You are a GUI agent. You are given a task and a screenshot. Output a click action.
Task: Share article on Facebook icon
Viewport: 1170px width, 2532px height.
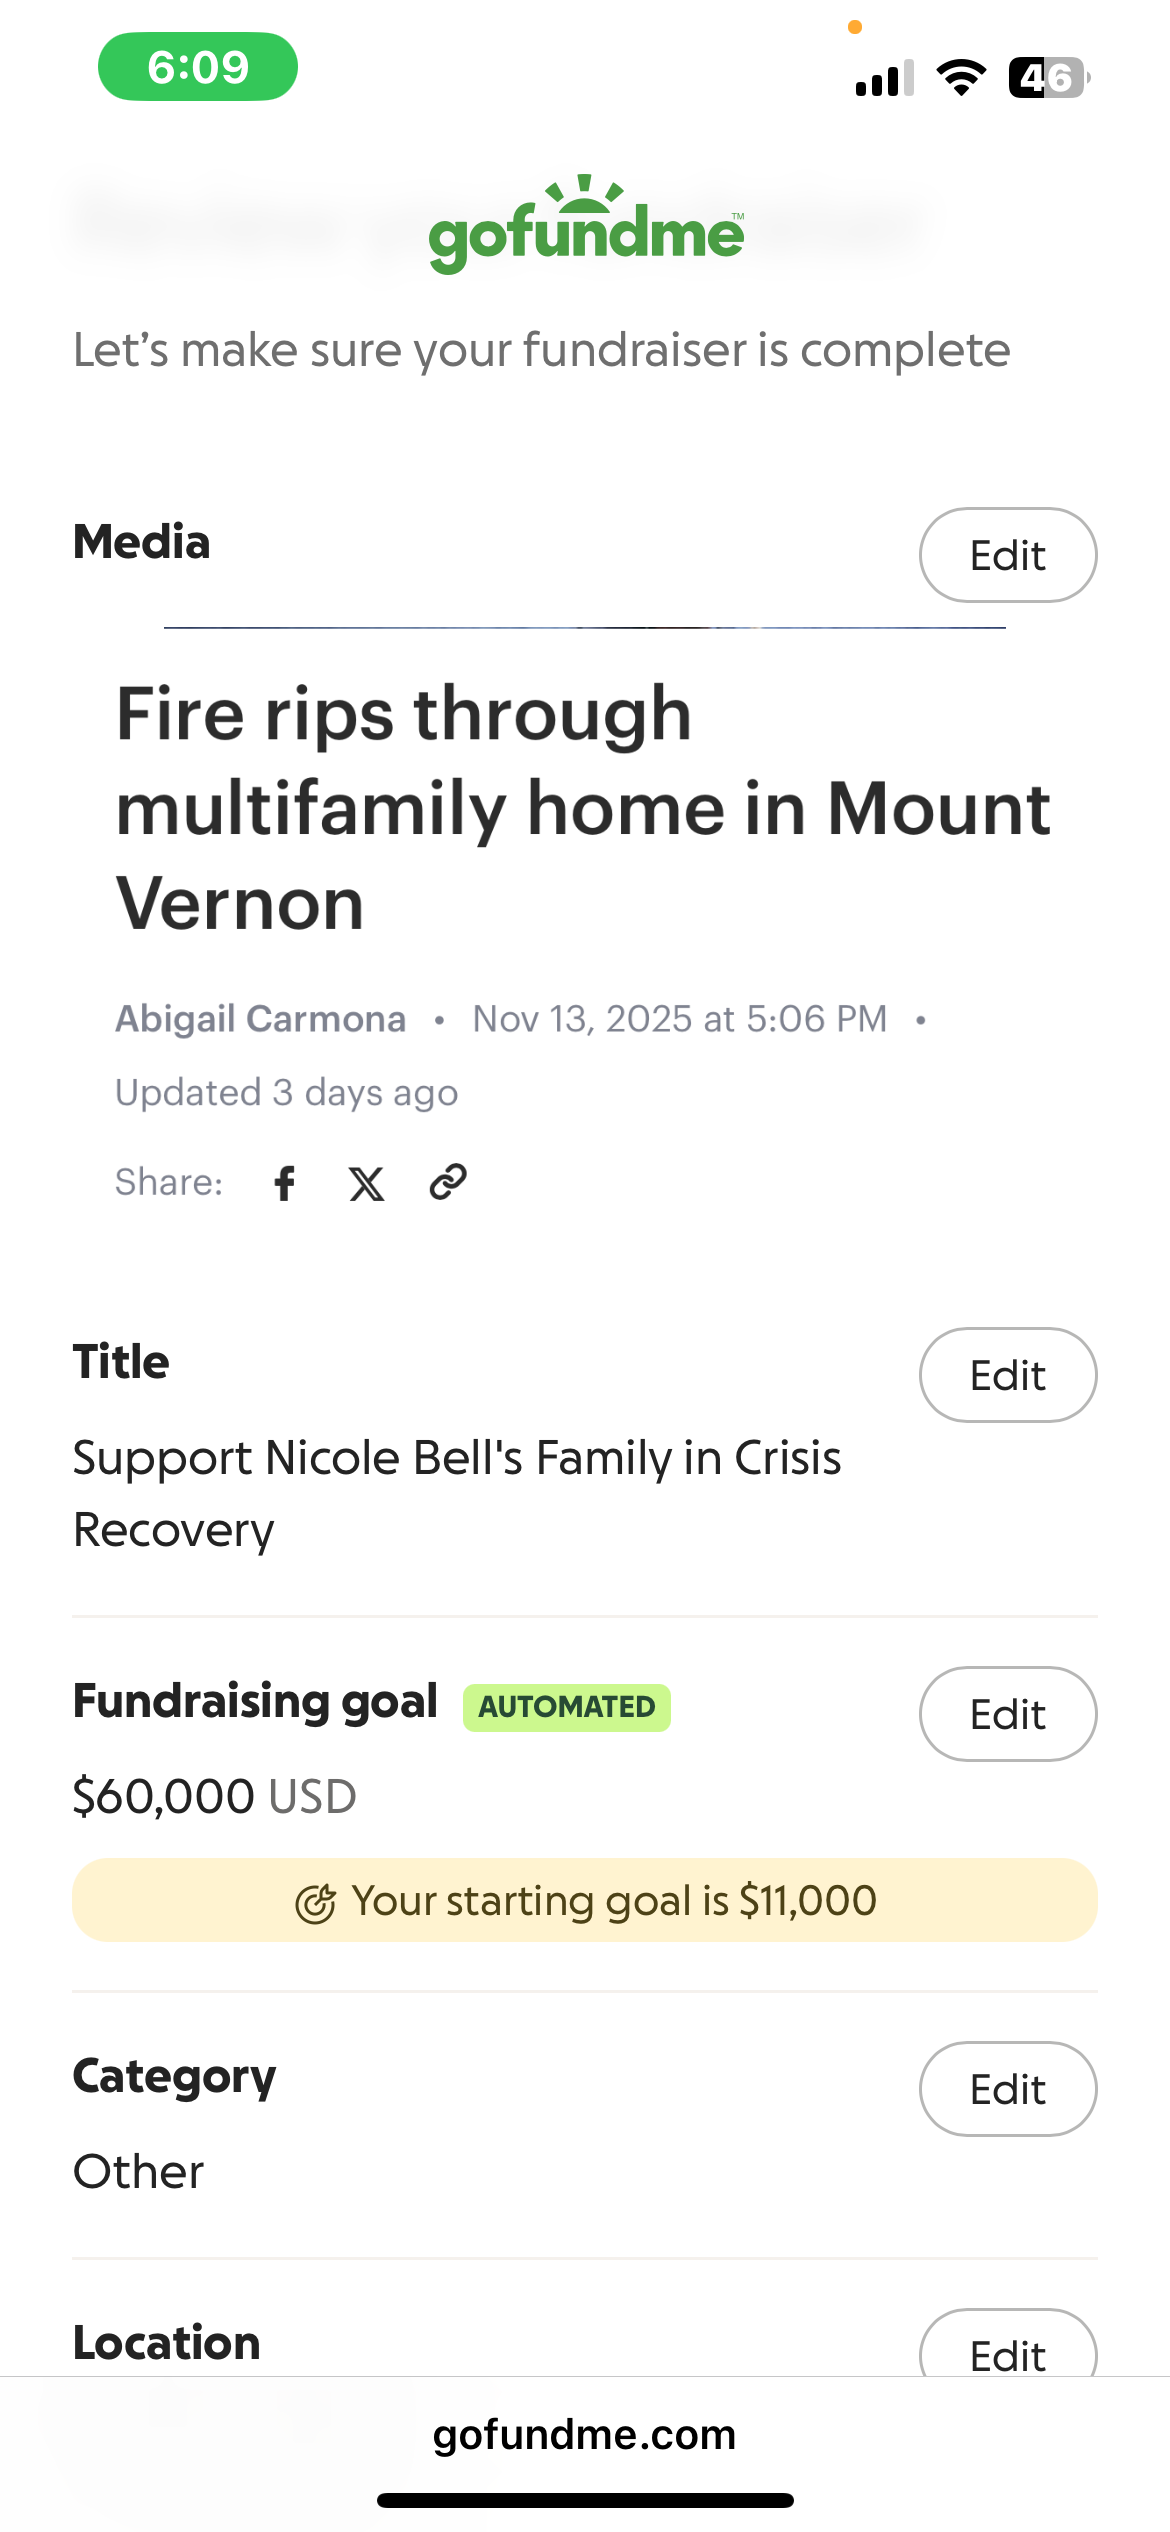[x=285, y=1183]
